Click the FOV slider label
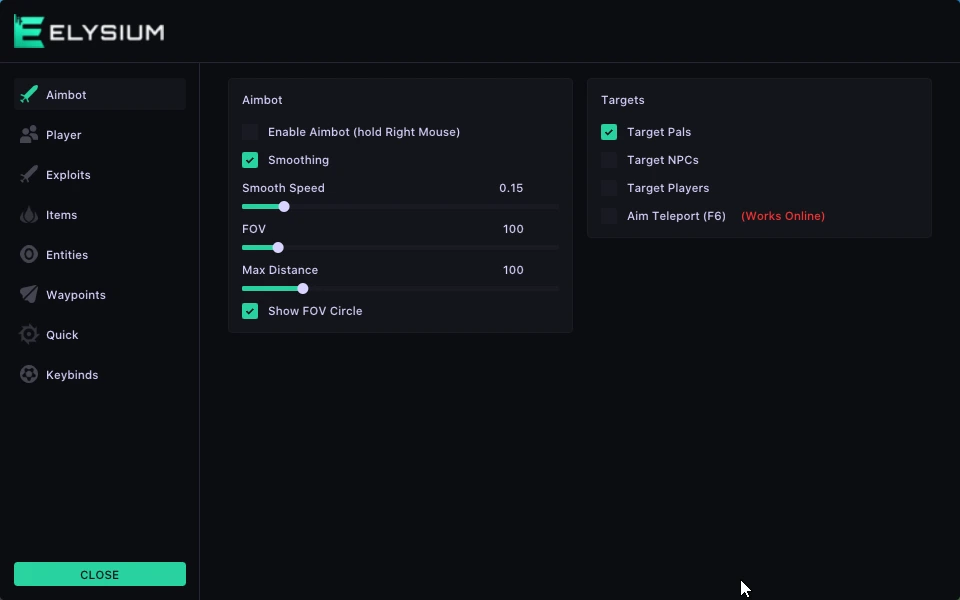Viewport: 960px width, 600px height. [x=253, y=229]
